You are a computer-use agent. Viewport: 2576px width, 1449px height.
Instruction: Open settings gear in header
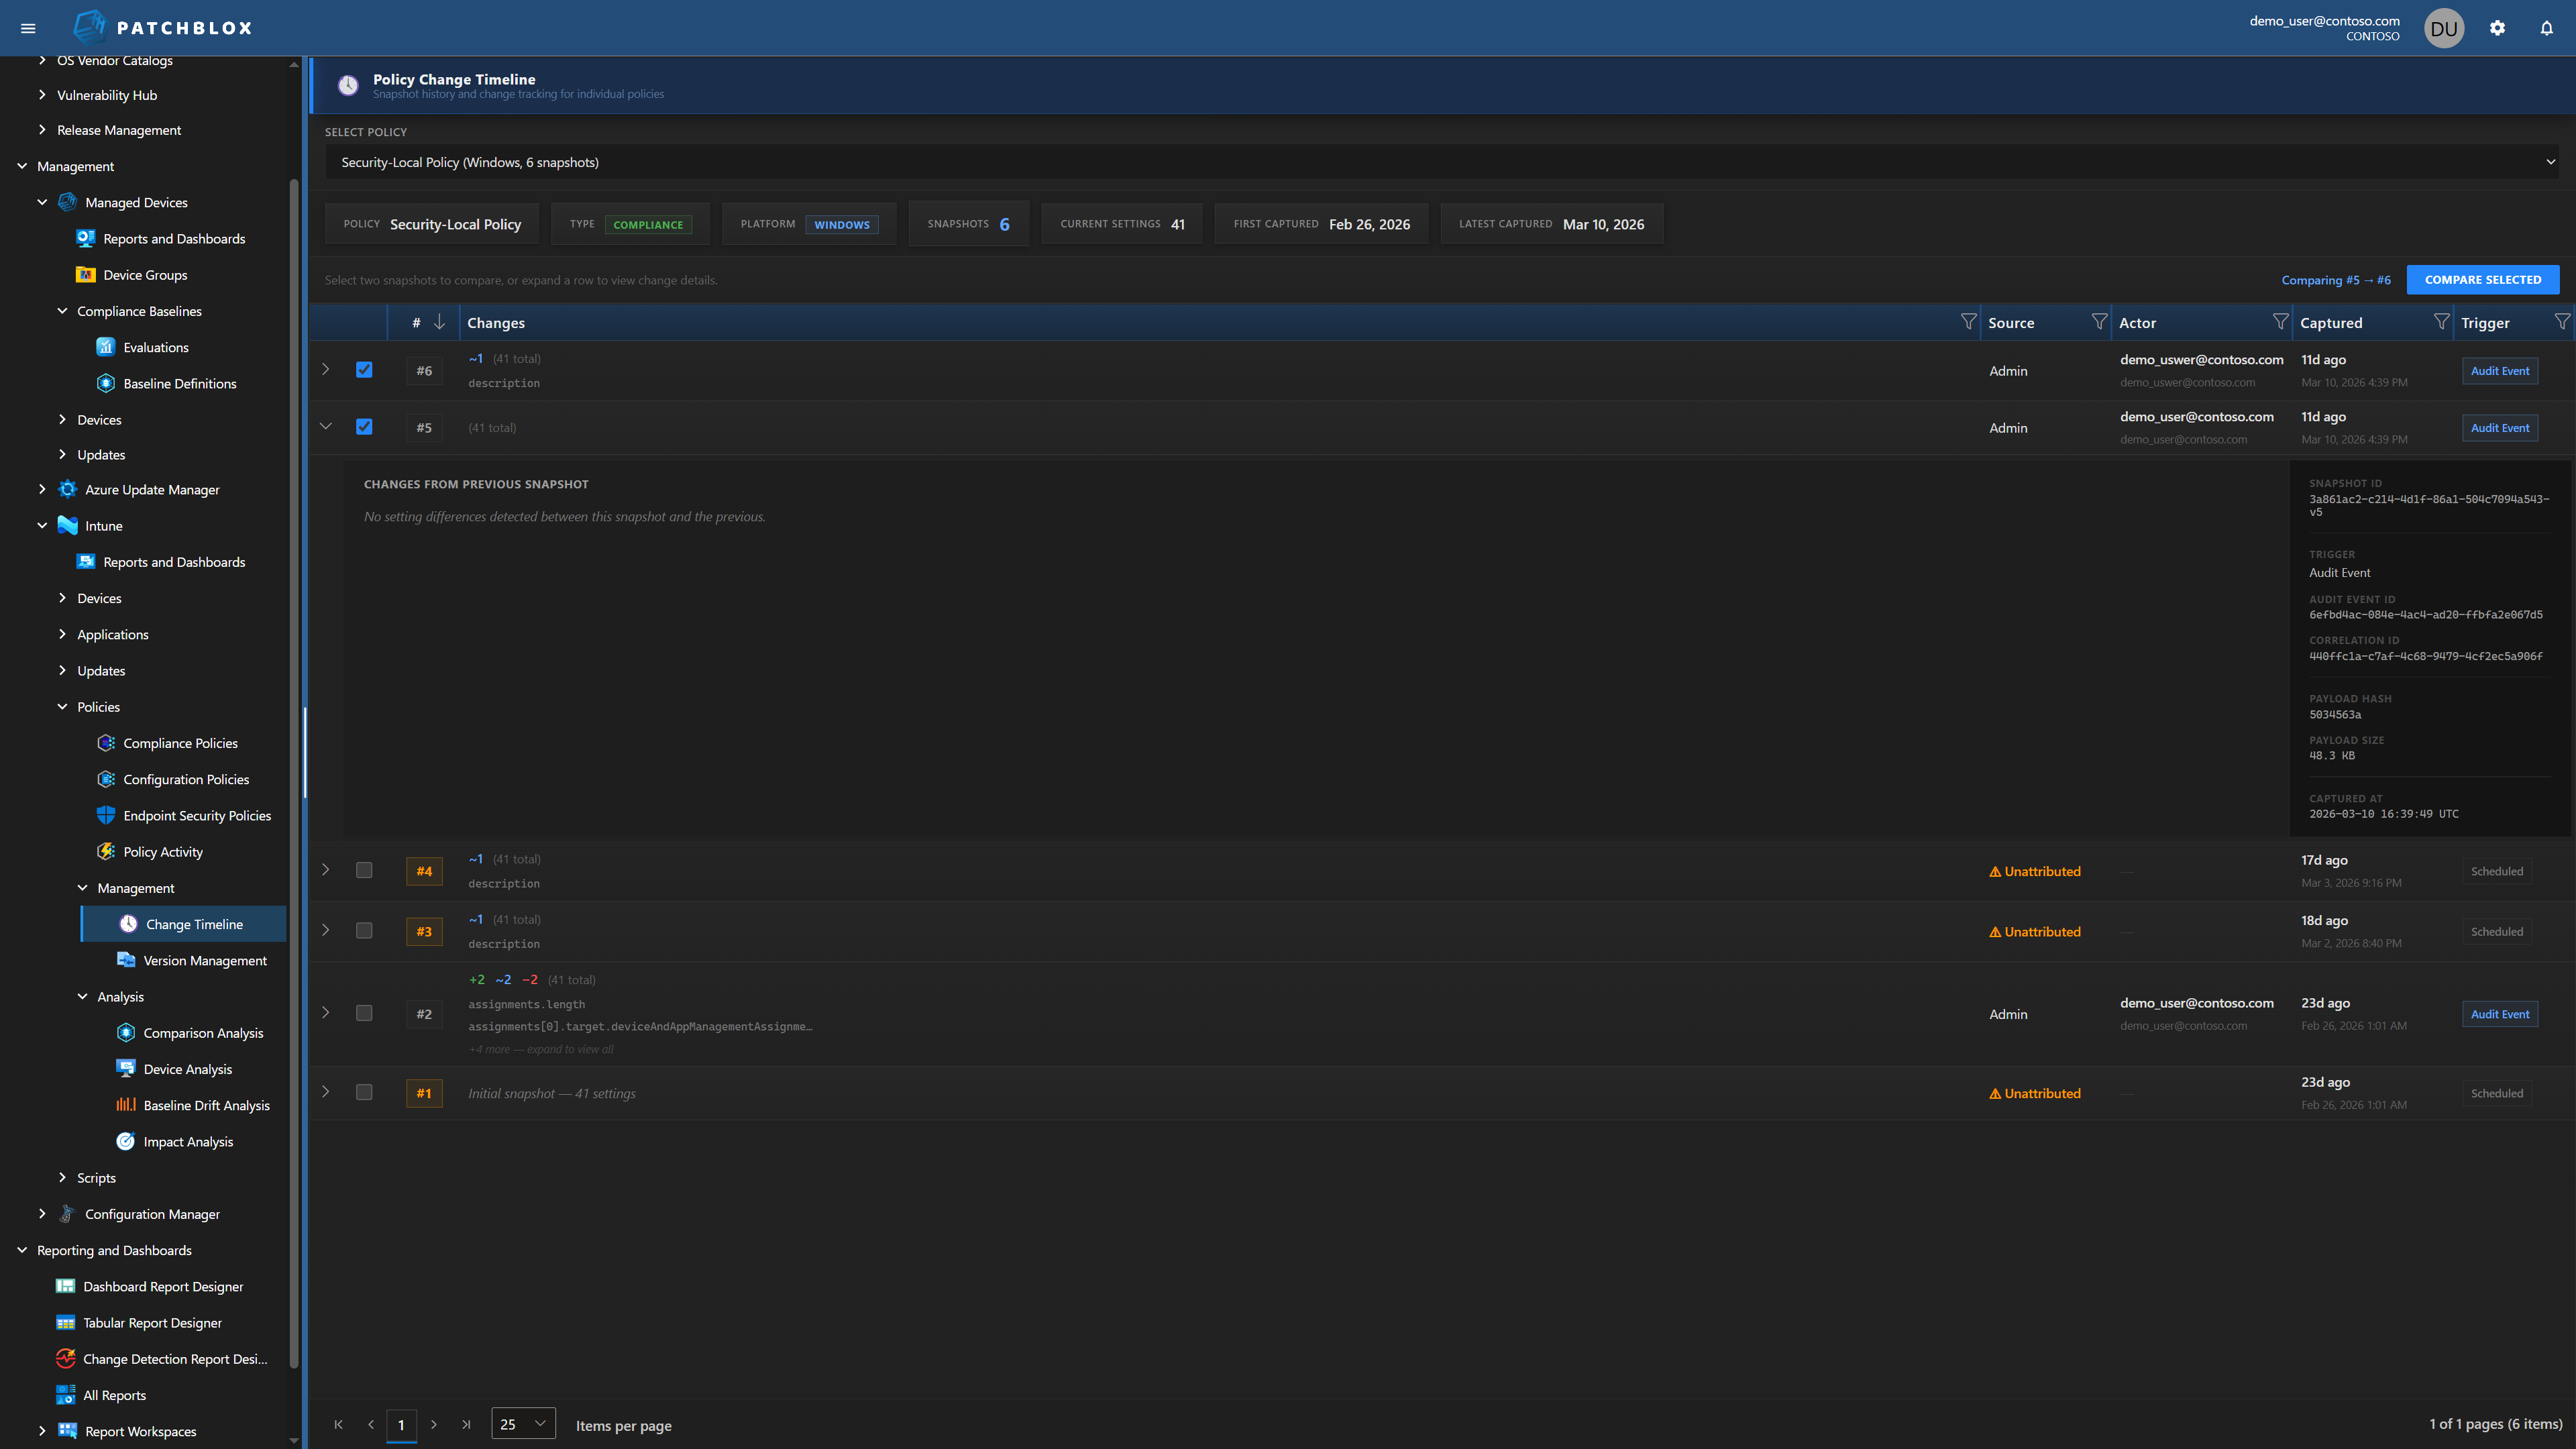tap(2497, 28)
